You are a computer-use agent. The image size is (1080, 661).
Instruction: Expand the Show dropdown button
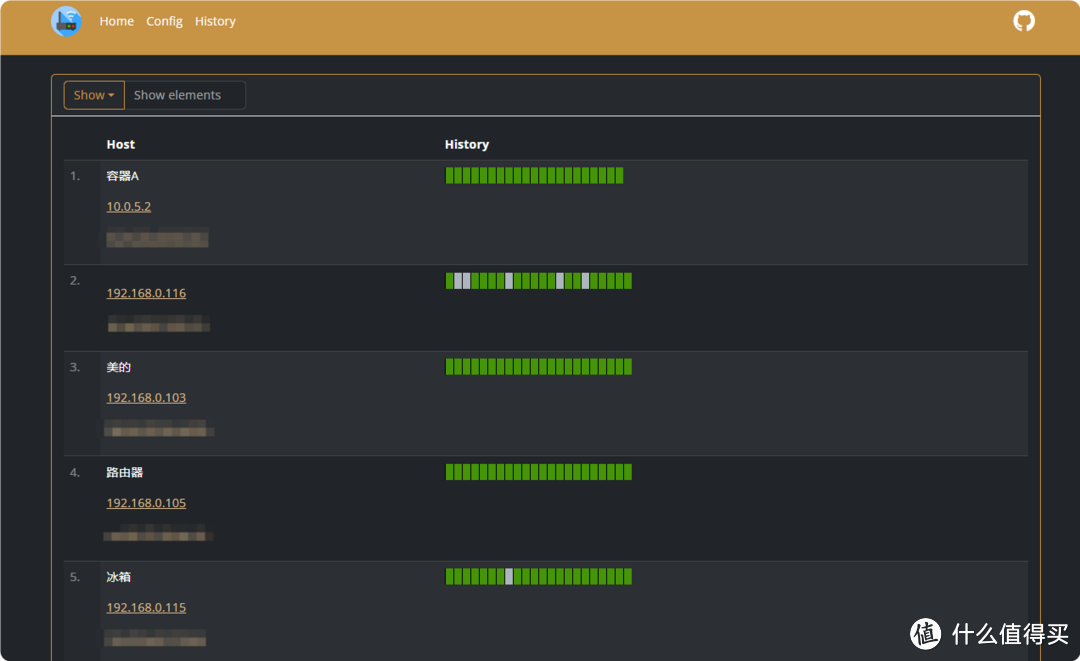pos(94,95)
